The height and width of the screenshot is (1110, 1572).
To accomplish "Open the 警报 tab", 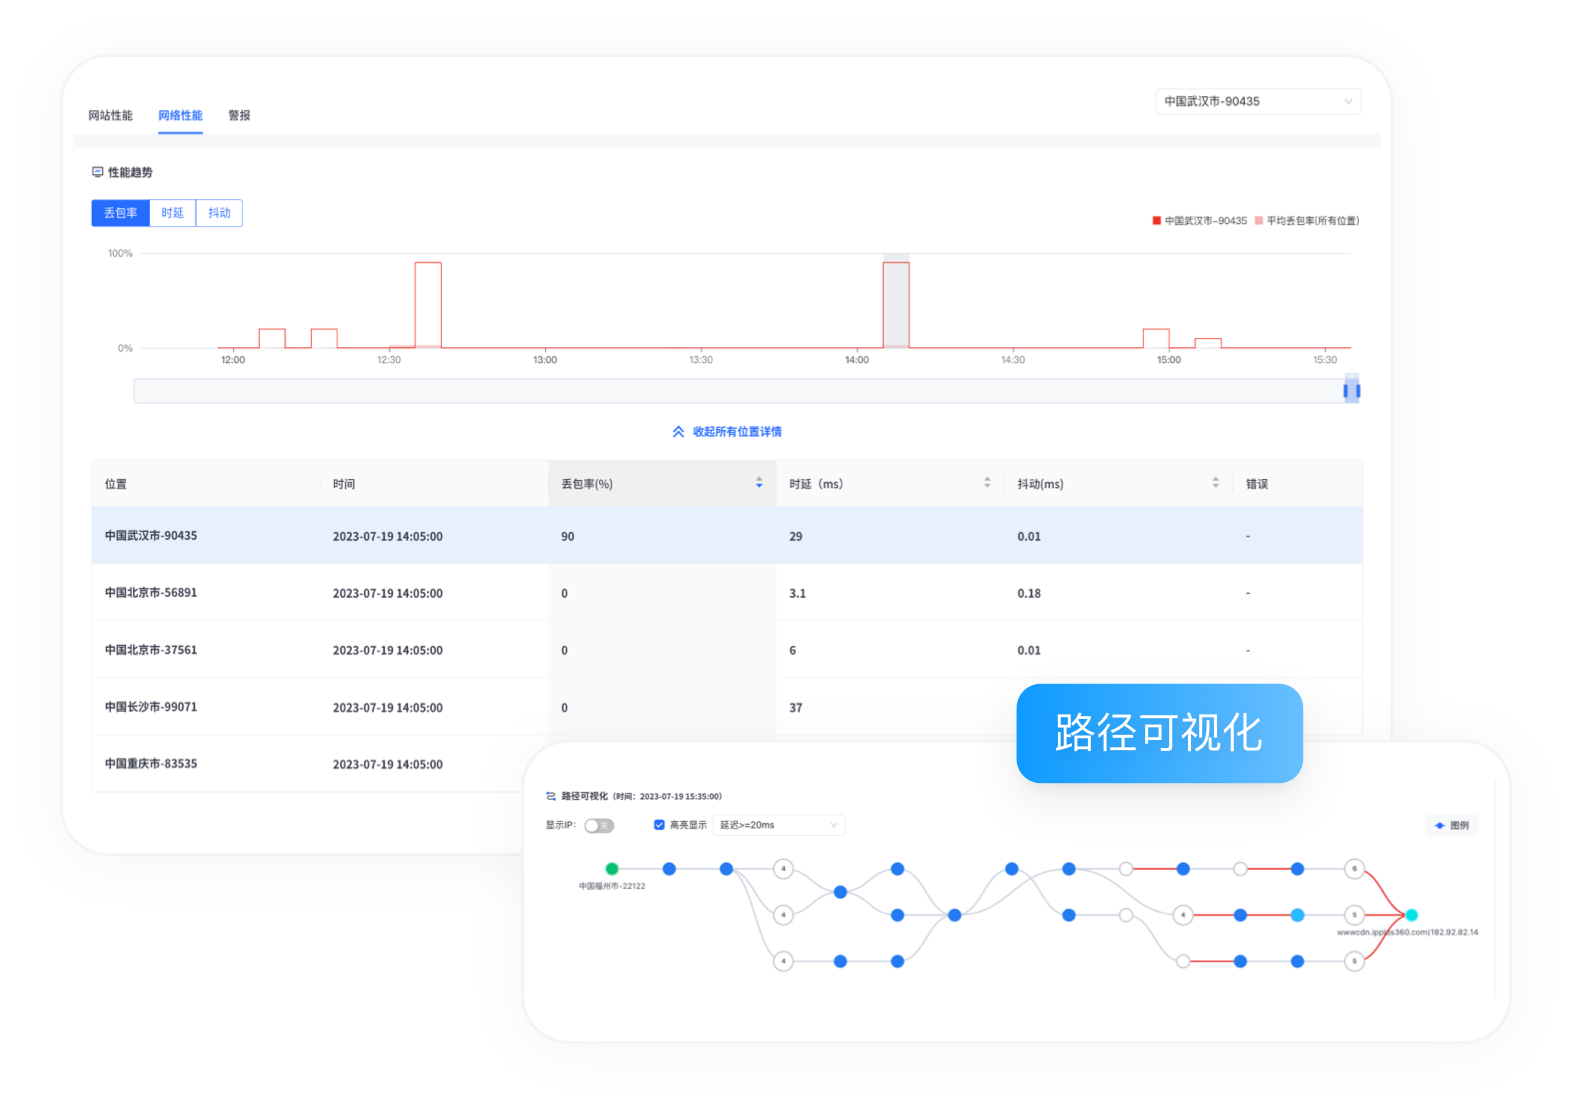I will tap(239, 116).
